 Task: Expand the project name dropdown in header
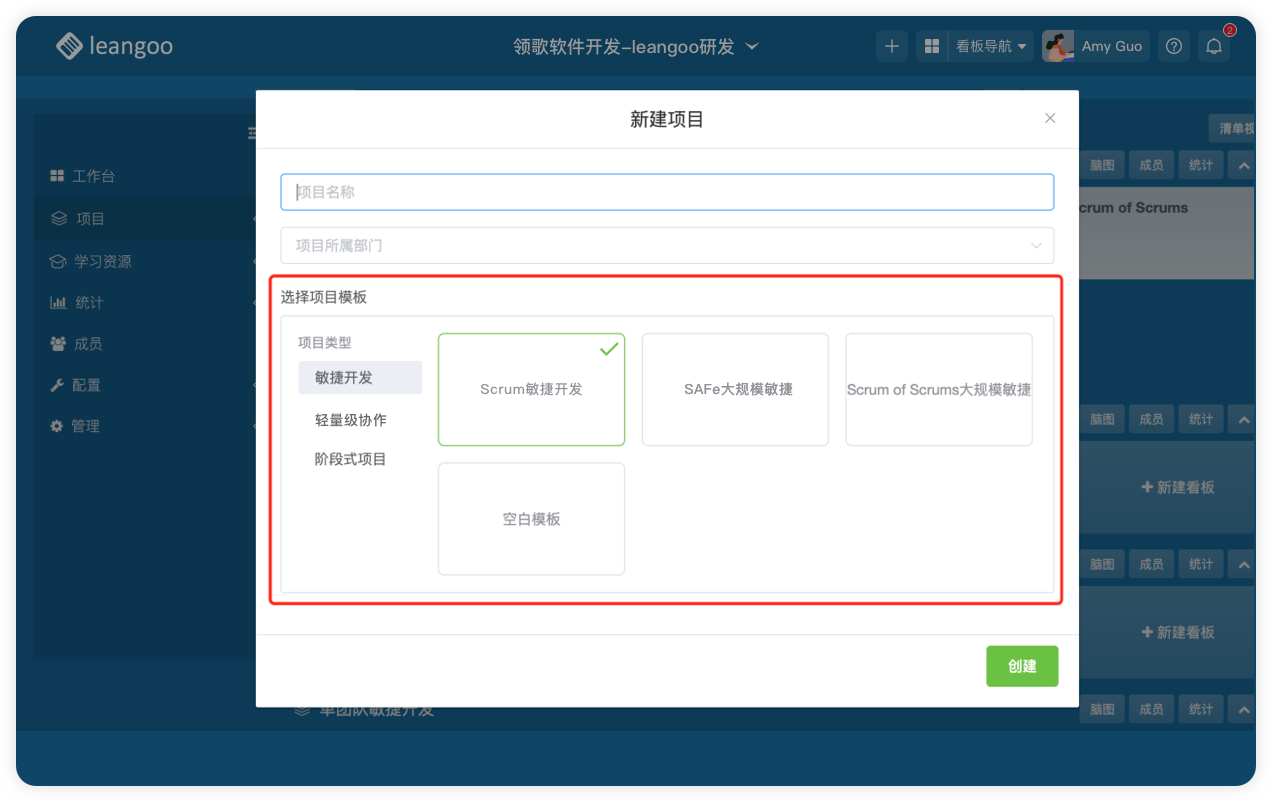point(753,46)
